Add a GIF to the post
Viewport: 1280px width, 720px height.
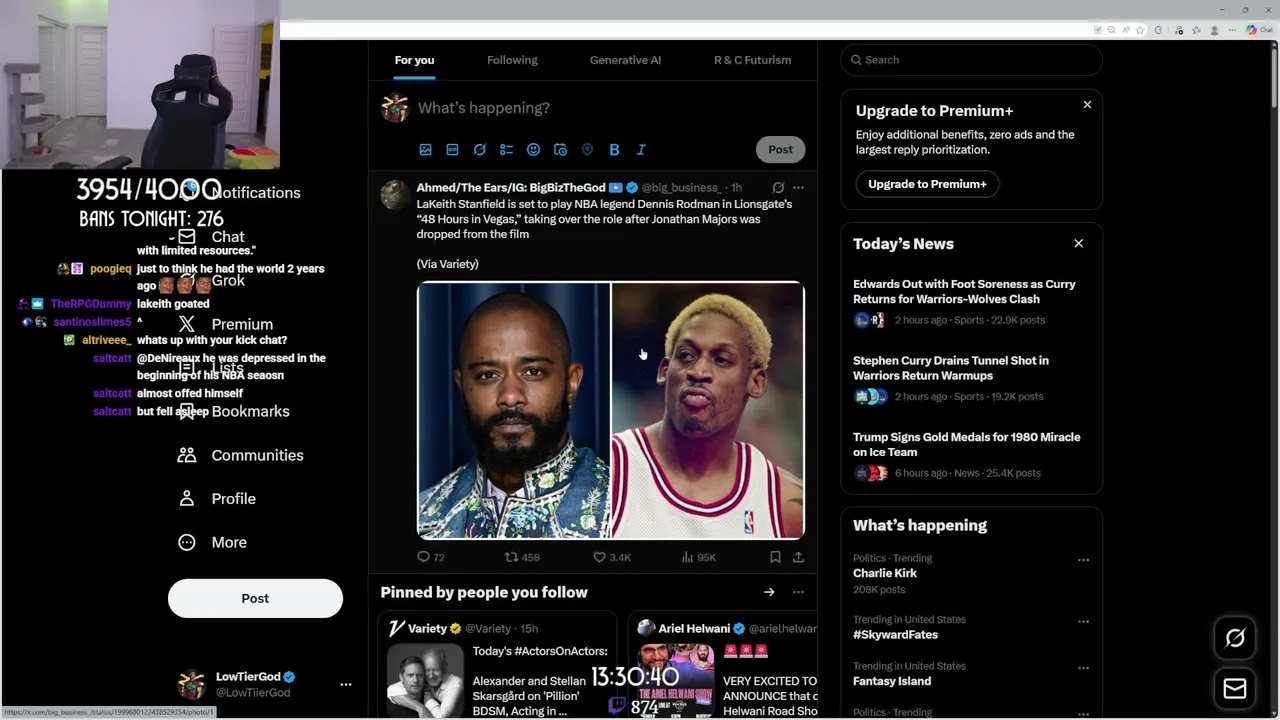pyautogui.click(x=452, y=149)
